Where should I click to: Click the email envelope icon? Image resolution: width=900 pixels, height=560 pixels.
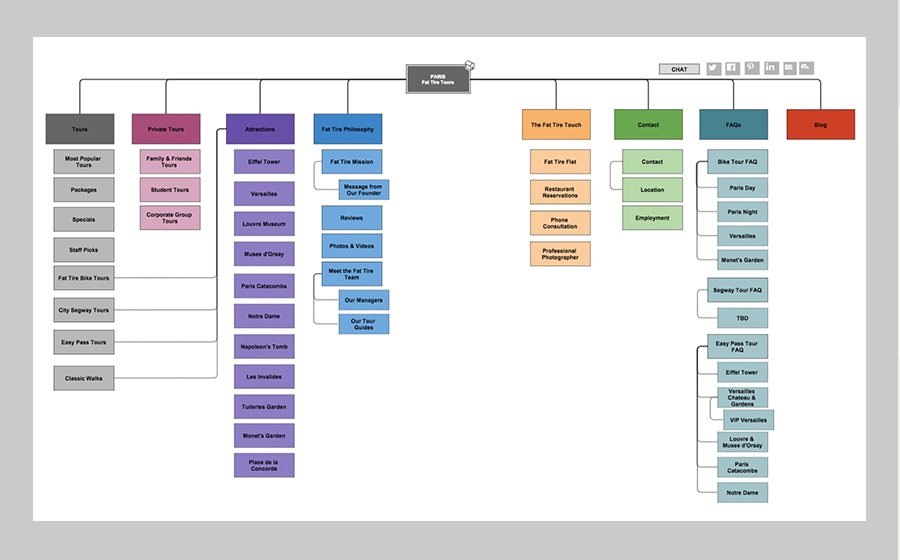tap(789, 68)
